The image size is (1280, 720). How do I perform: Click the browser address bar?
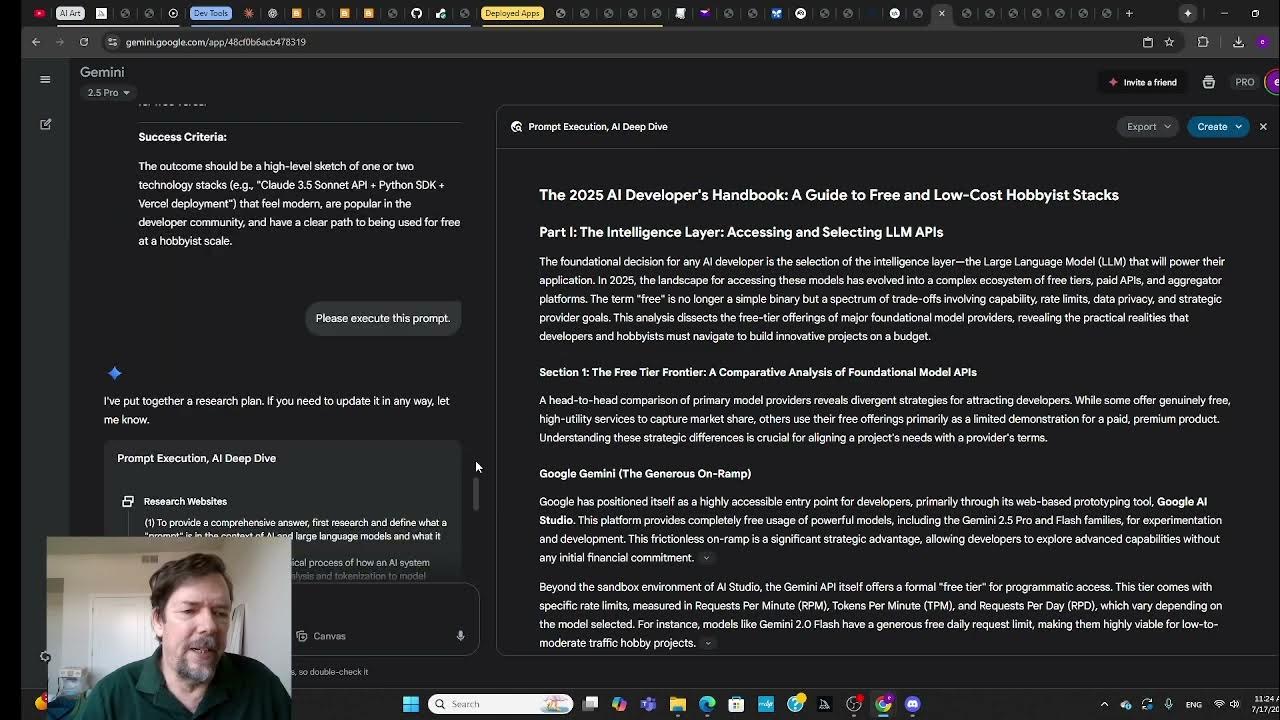(x=300, y=42)
